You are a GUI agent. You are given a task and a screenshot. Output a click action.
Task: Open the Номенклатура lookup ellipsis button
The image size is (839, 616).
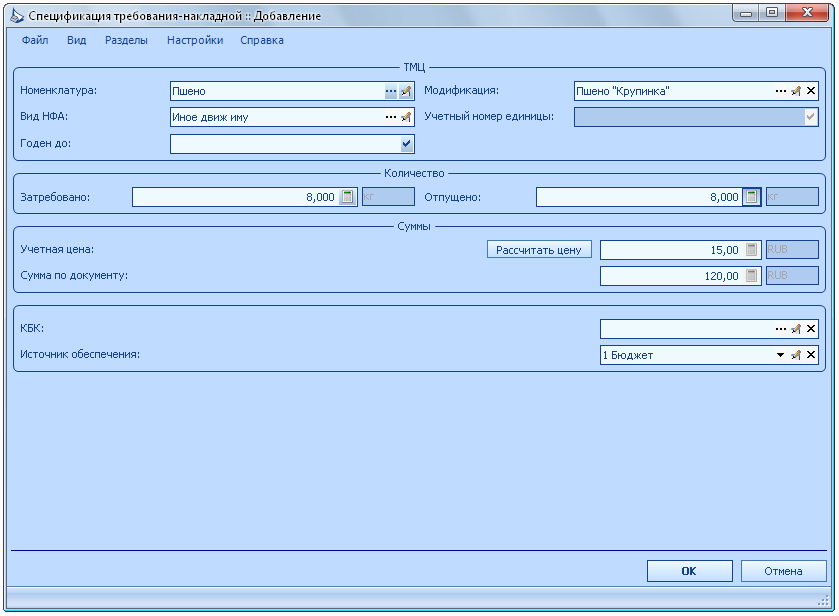coord(391,91)
